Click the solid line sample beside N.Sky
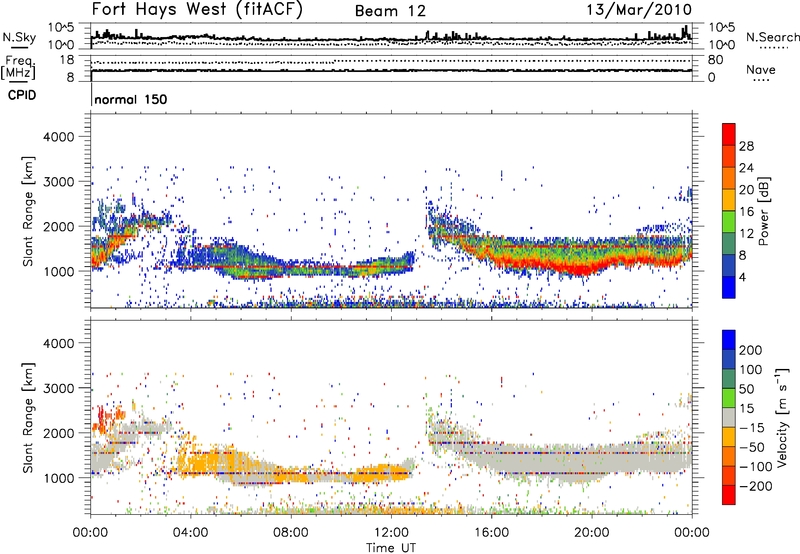 pyautogui.click(x=19, y=47)
